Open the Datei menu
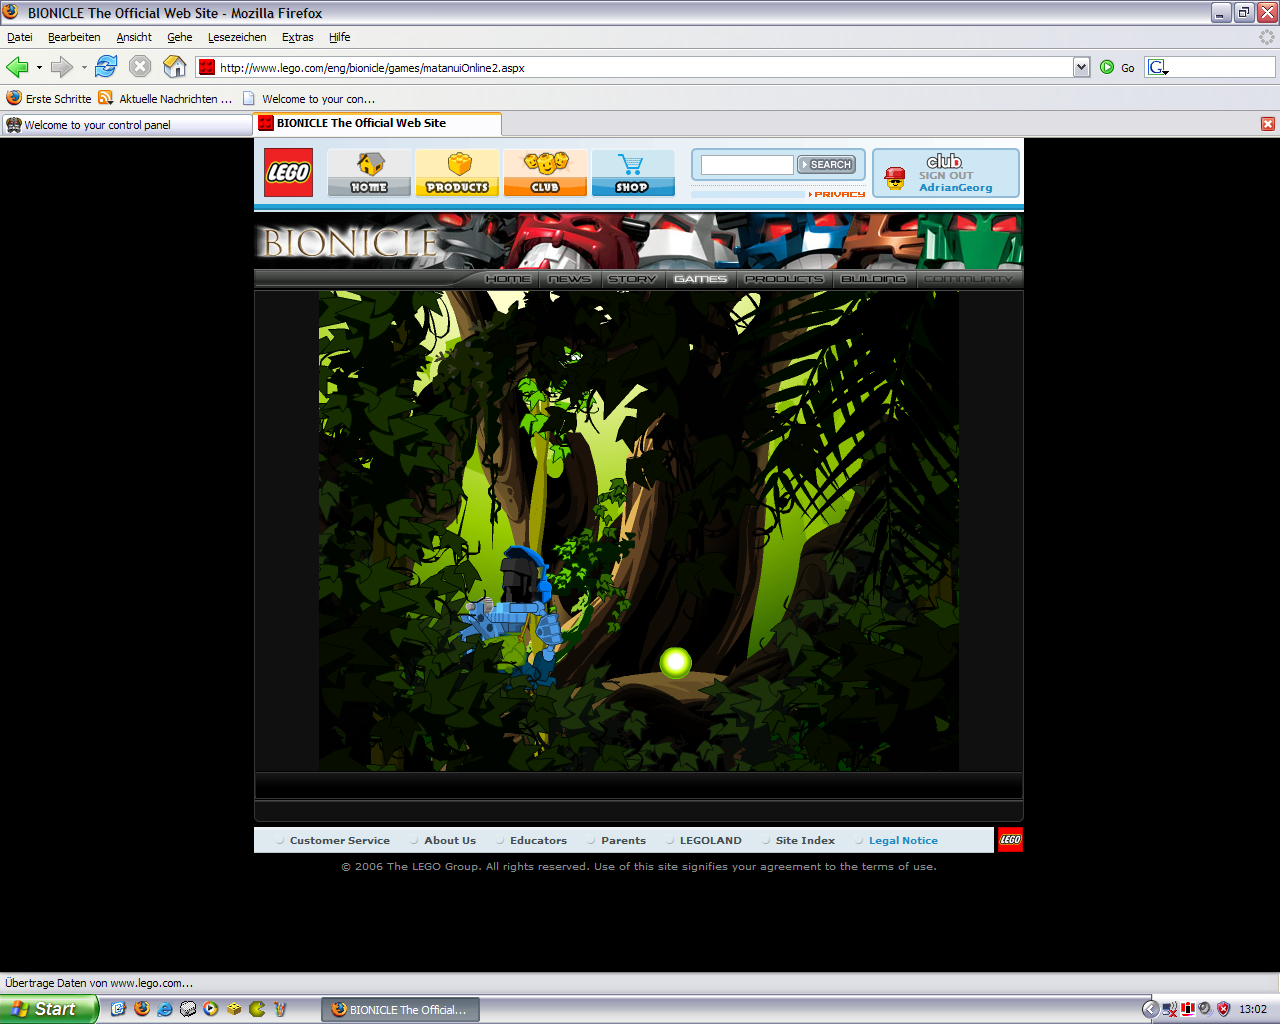The width and height of the screenshot is (1280, 1024). (20, 37)
